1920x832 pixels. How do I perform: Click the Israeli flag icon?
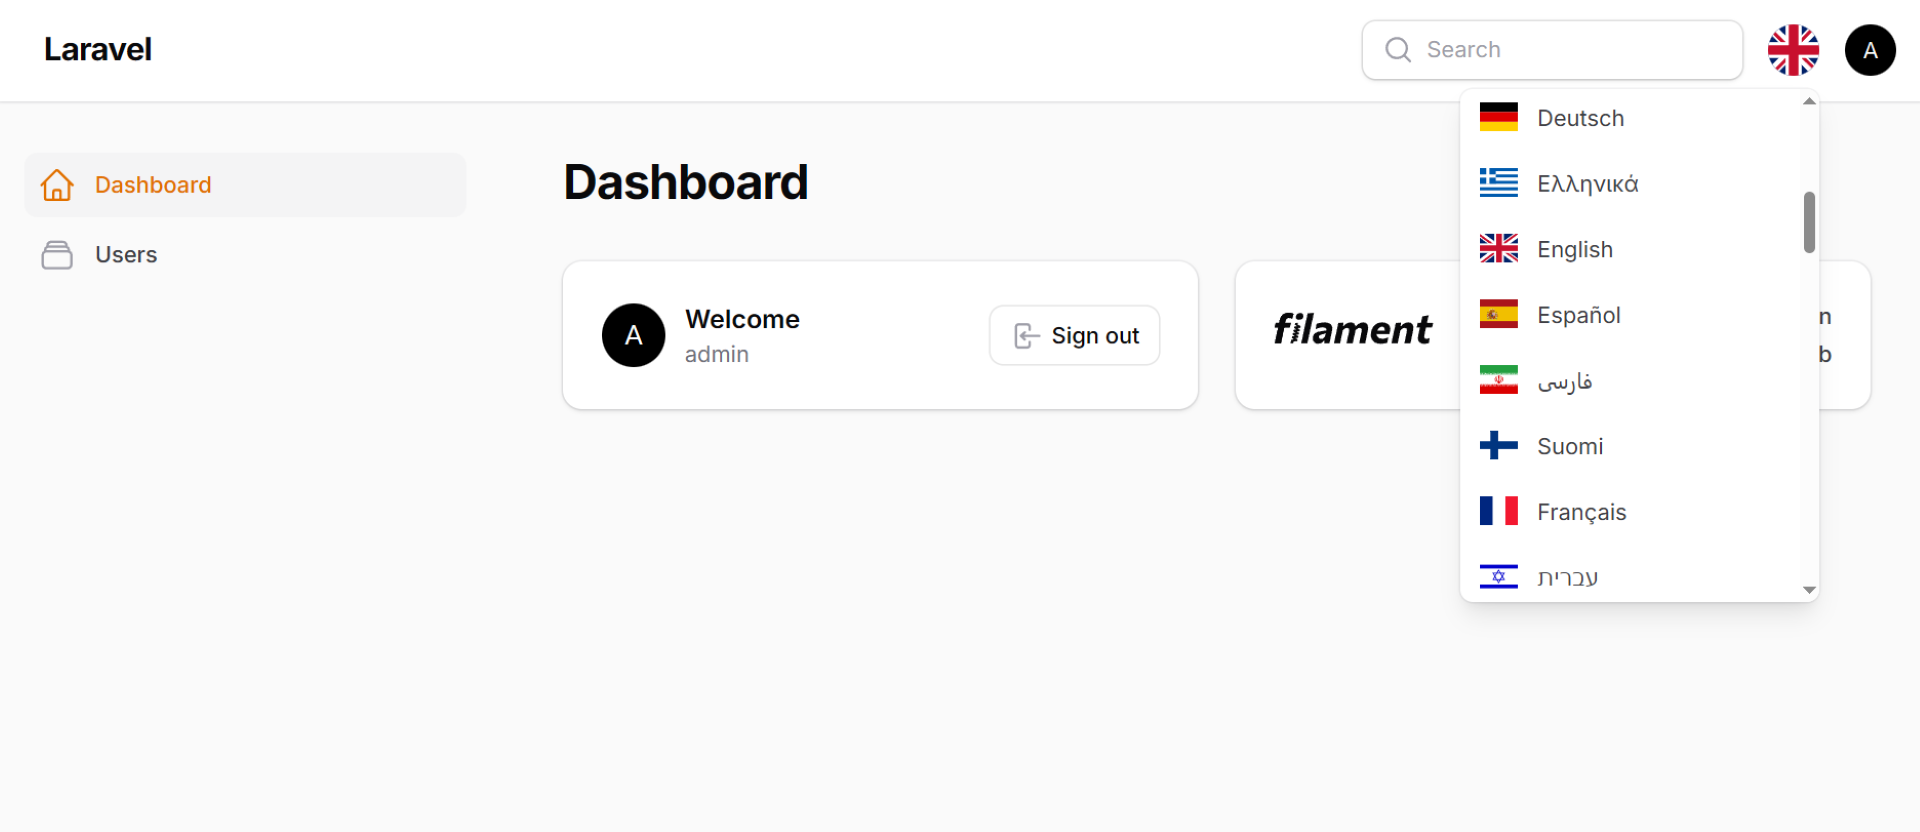(1498, 577)
